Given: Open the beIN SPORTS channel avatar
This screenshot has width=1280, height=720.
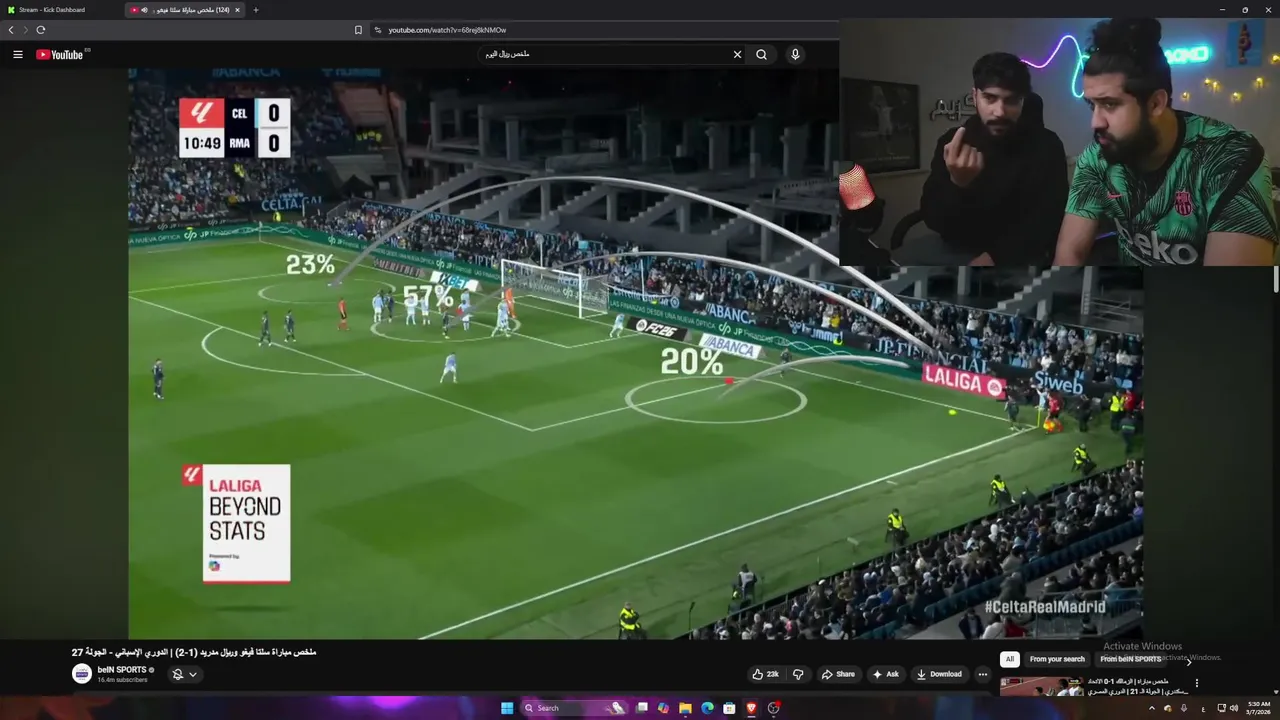Looking at the screenshot, I should tap(82, 674).
